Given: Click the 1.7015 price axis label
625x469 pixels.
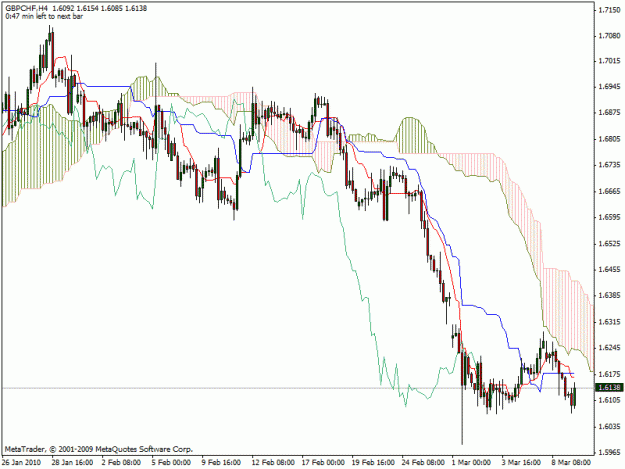Looking at the screenshot, I should click(x=609, y=61).
